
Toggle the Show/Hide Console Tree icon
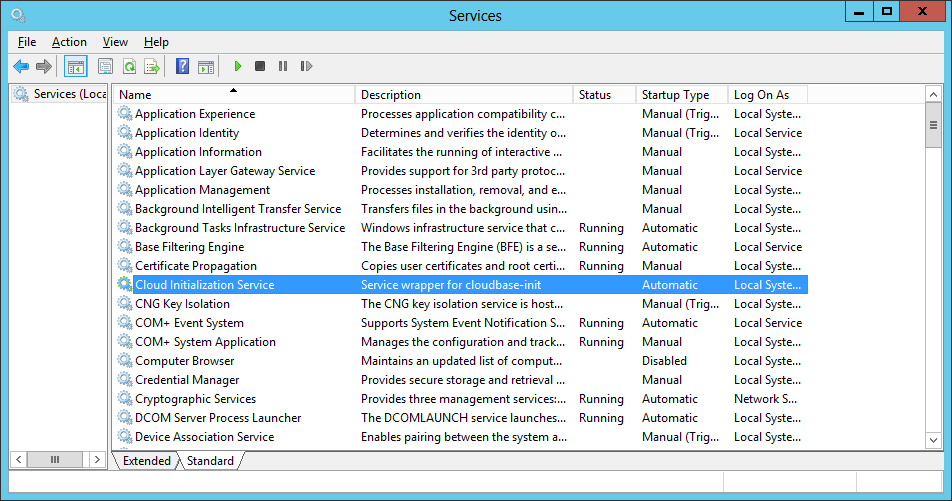tap(76, 66)
